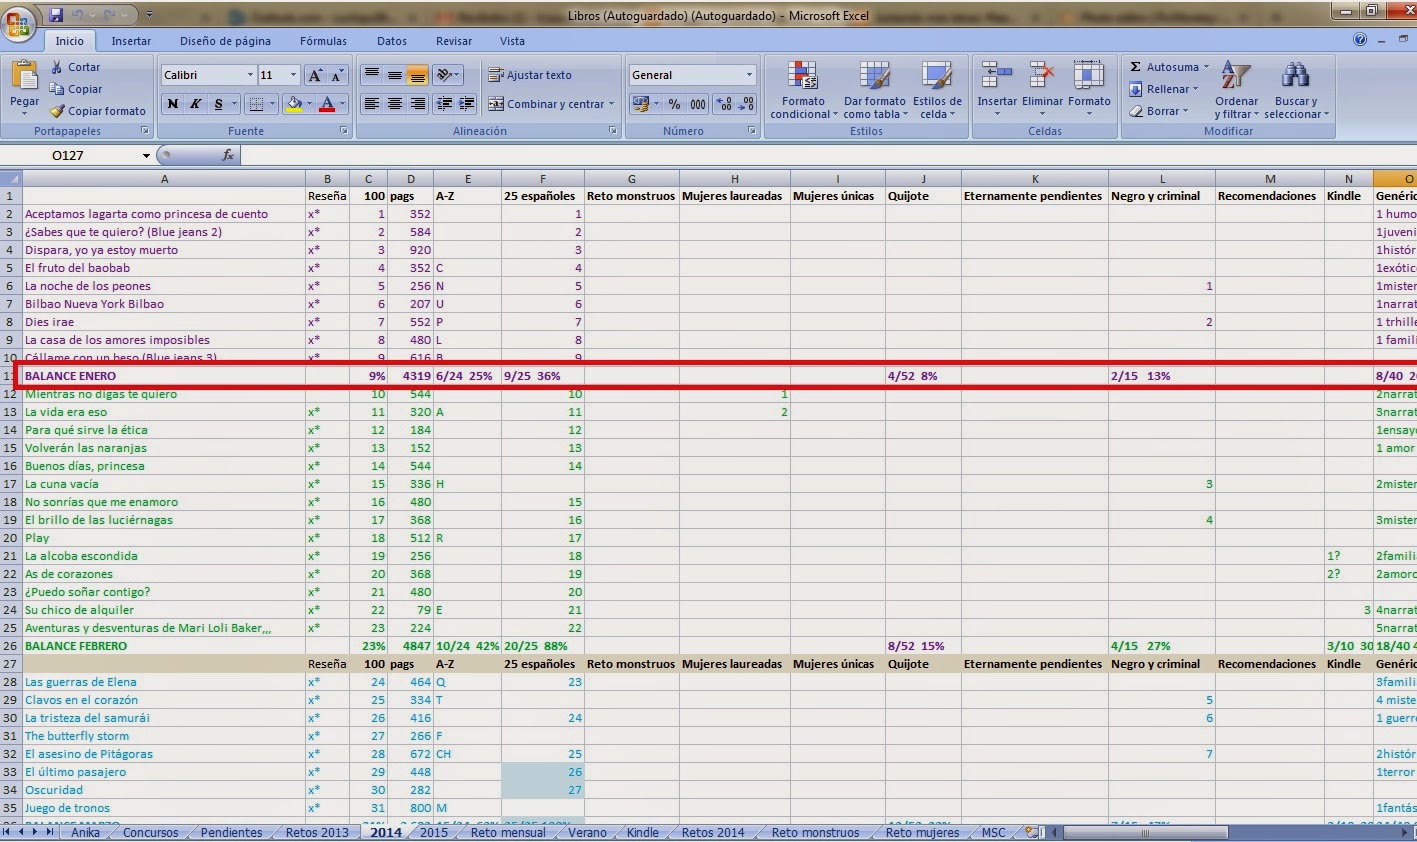Open the Excel help question mark

pos(1360,40)
